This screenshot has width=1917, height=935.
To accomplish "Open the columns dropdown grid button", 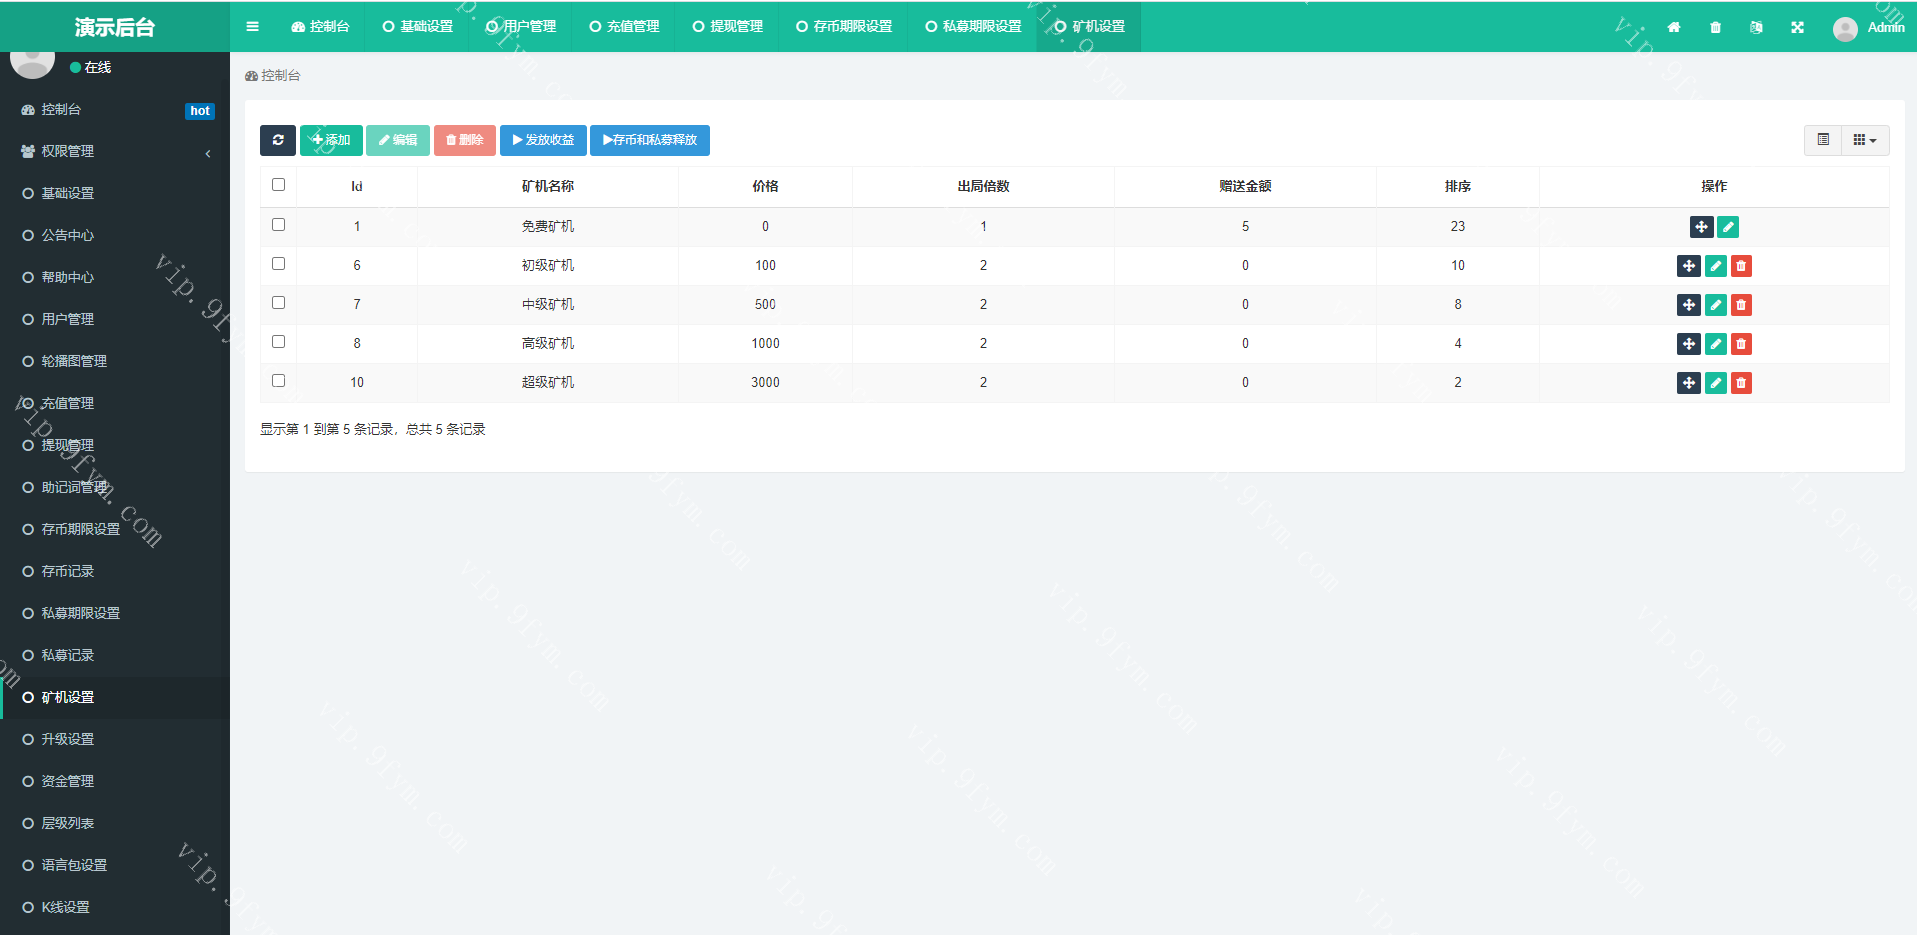I will [1864, 140].
